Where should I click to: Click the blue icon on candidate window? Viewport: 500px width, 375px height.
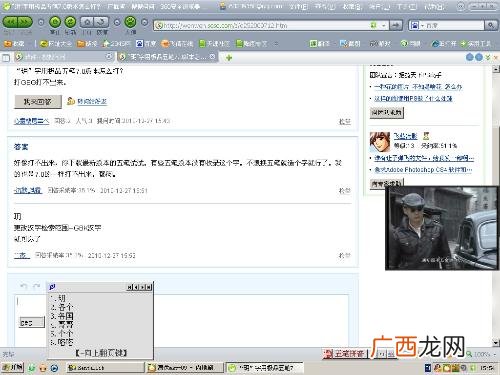pyautogui.click(x=52, y=286)
